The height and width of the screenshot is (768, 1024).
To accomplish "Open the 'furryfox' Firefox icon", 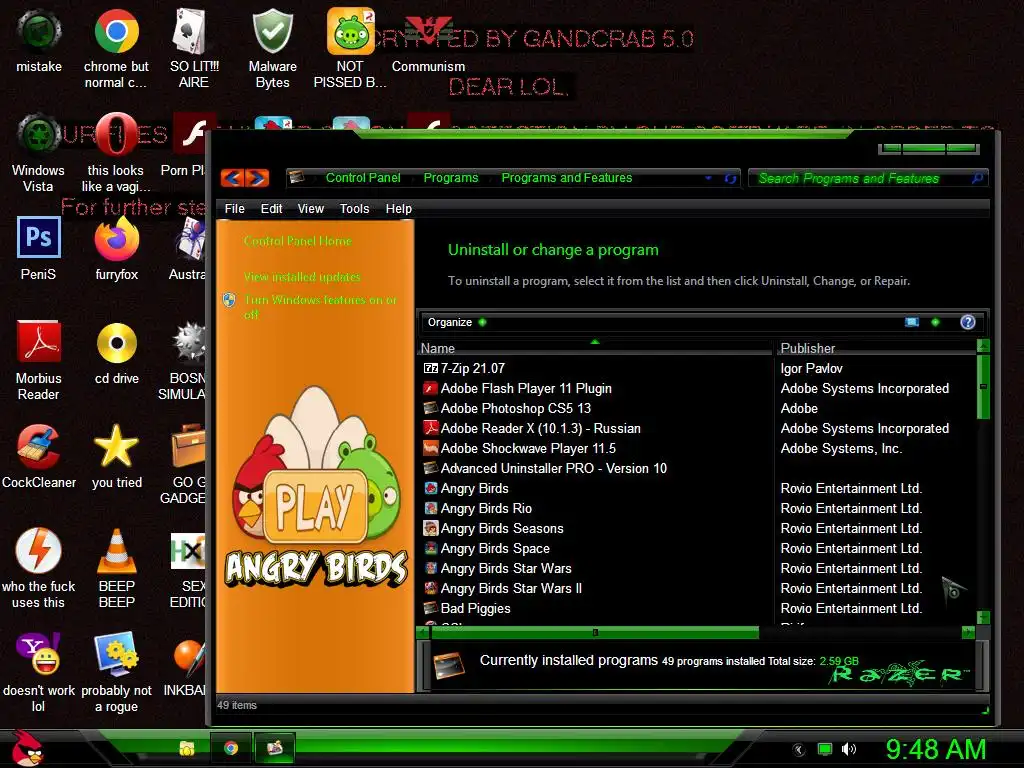I will tap(116, 249).
